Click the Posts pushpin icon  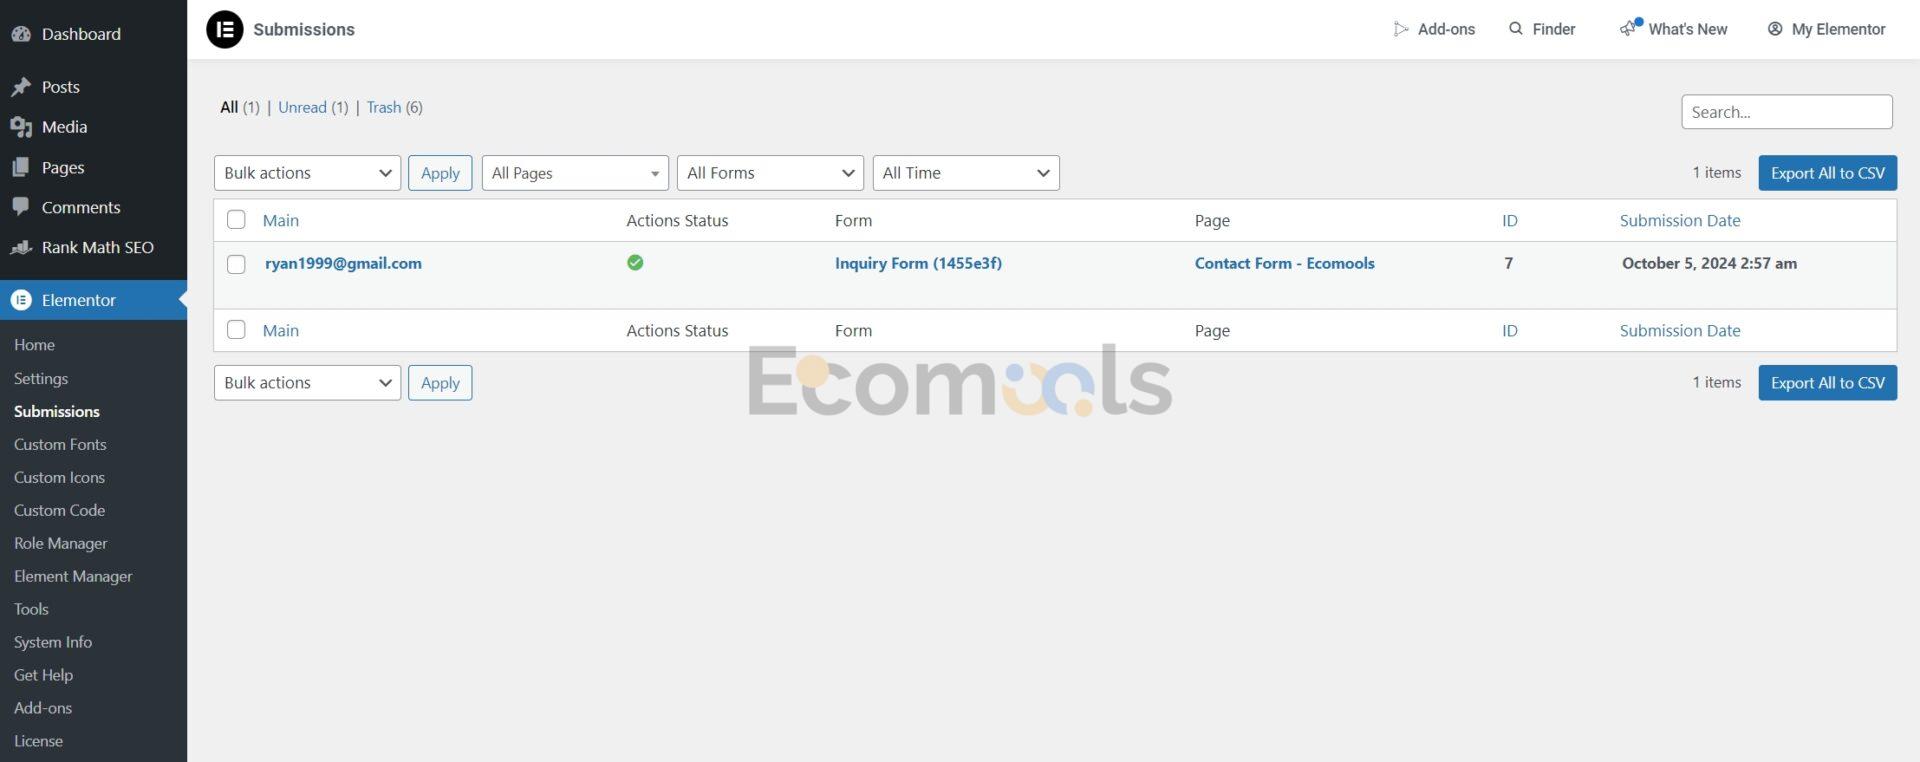21,87
